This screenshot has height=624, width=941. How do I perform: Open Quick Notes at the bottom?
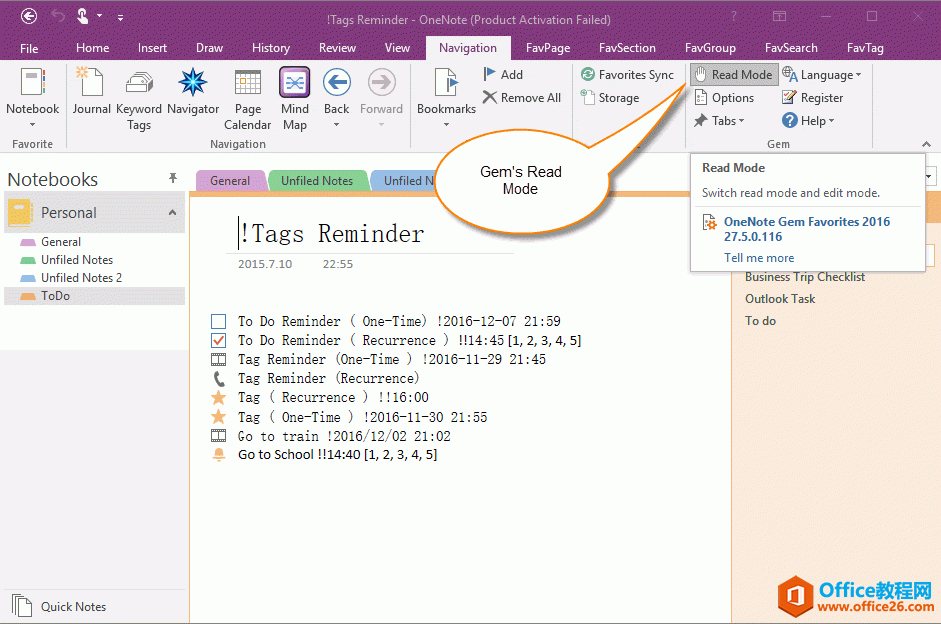pos(70,606)
